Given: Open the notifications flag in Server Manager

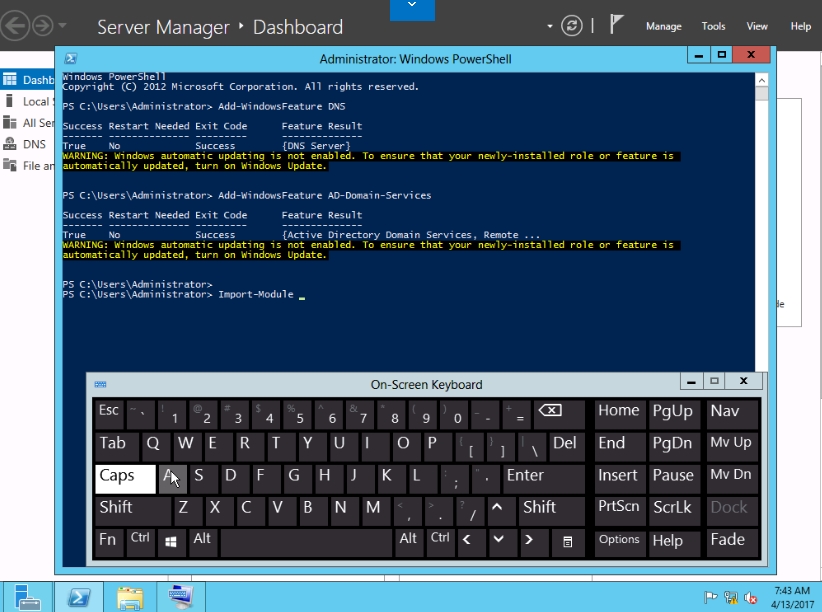Looking at the screenshot, I should pos(617,26).
